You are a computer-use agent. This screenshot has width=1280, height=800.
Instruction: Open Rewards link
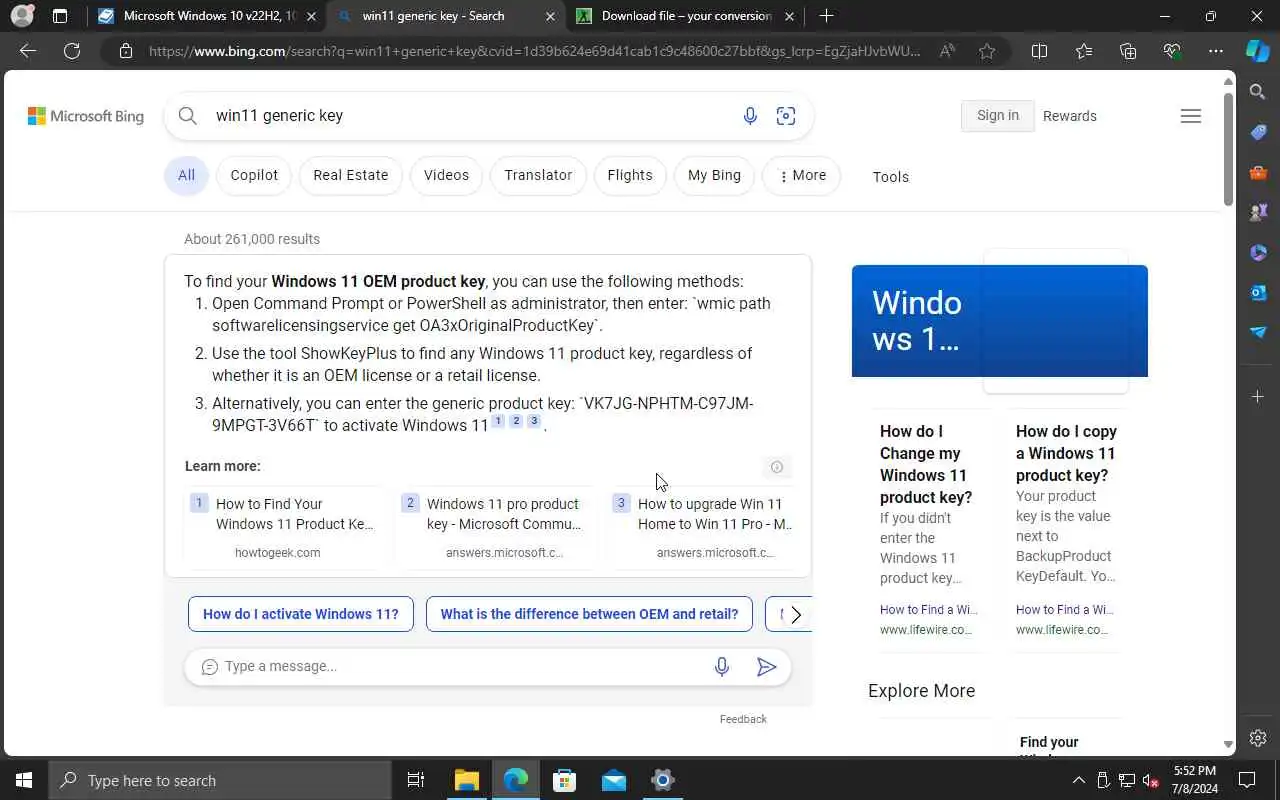click(x=1070, y=116)
